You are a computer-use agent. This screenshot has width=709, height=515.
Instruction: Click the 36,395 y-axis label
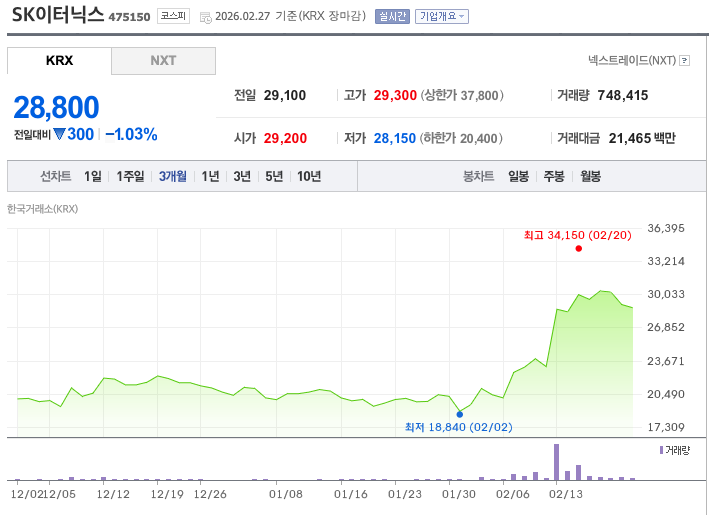coord(666,228)
